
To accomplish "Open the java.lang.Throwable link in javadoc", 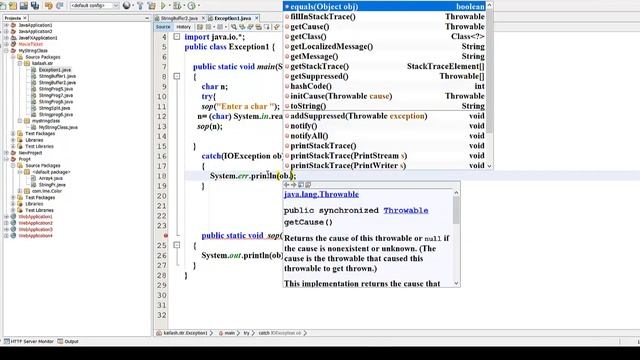I will pyautogui.click(x=321, y=194).
